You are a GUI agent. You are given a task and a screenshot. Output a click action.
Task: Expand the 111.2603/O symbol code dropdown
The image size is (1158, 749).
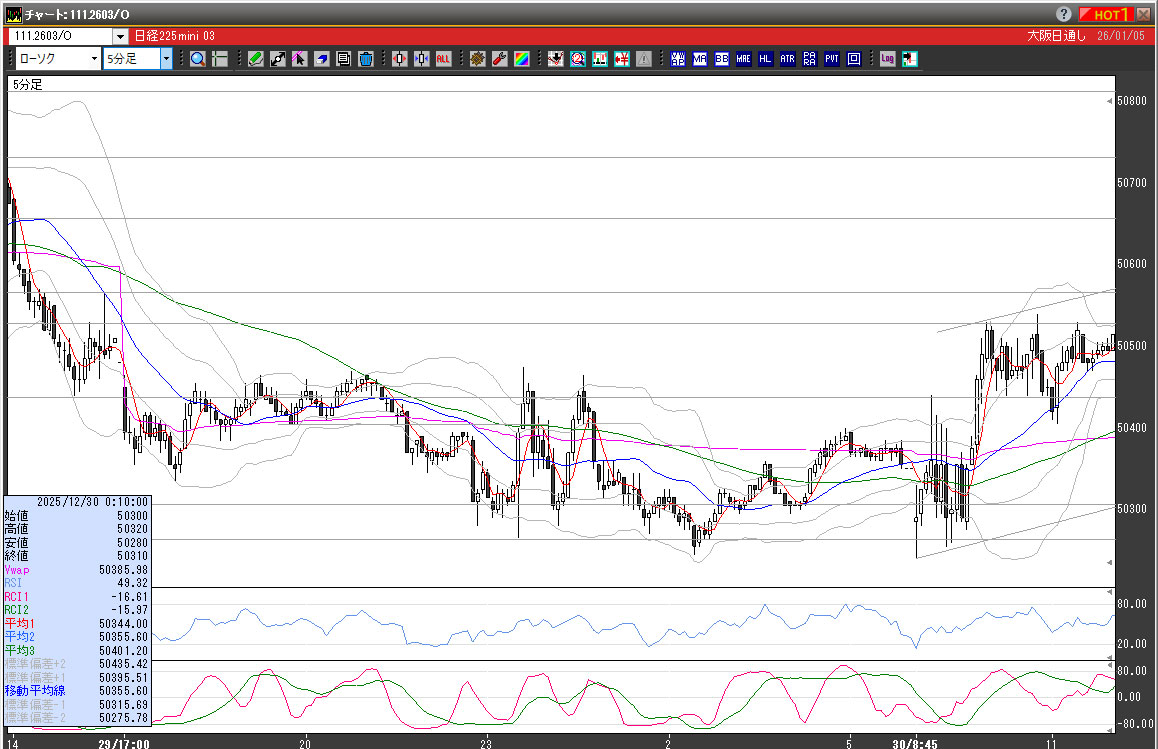120,36
